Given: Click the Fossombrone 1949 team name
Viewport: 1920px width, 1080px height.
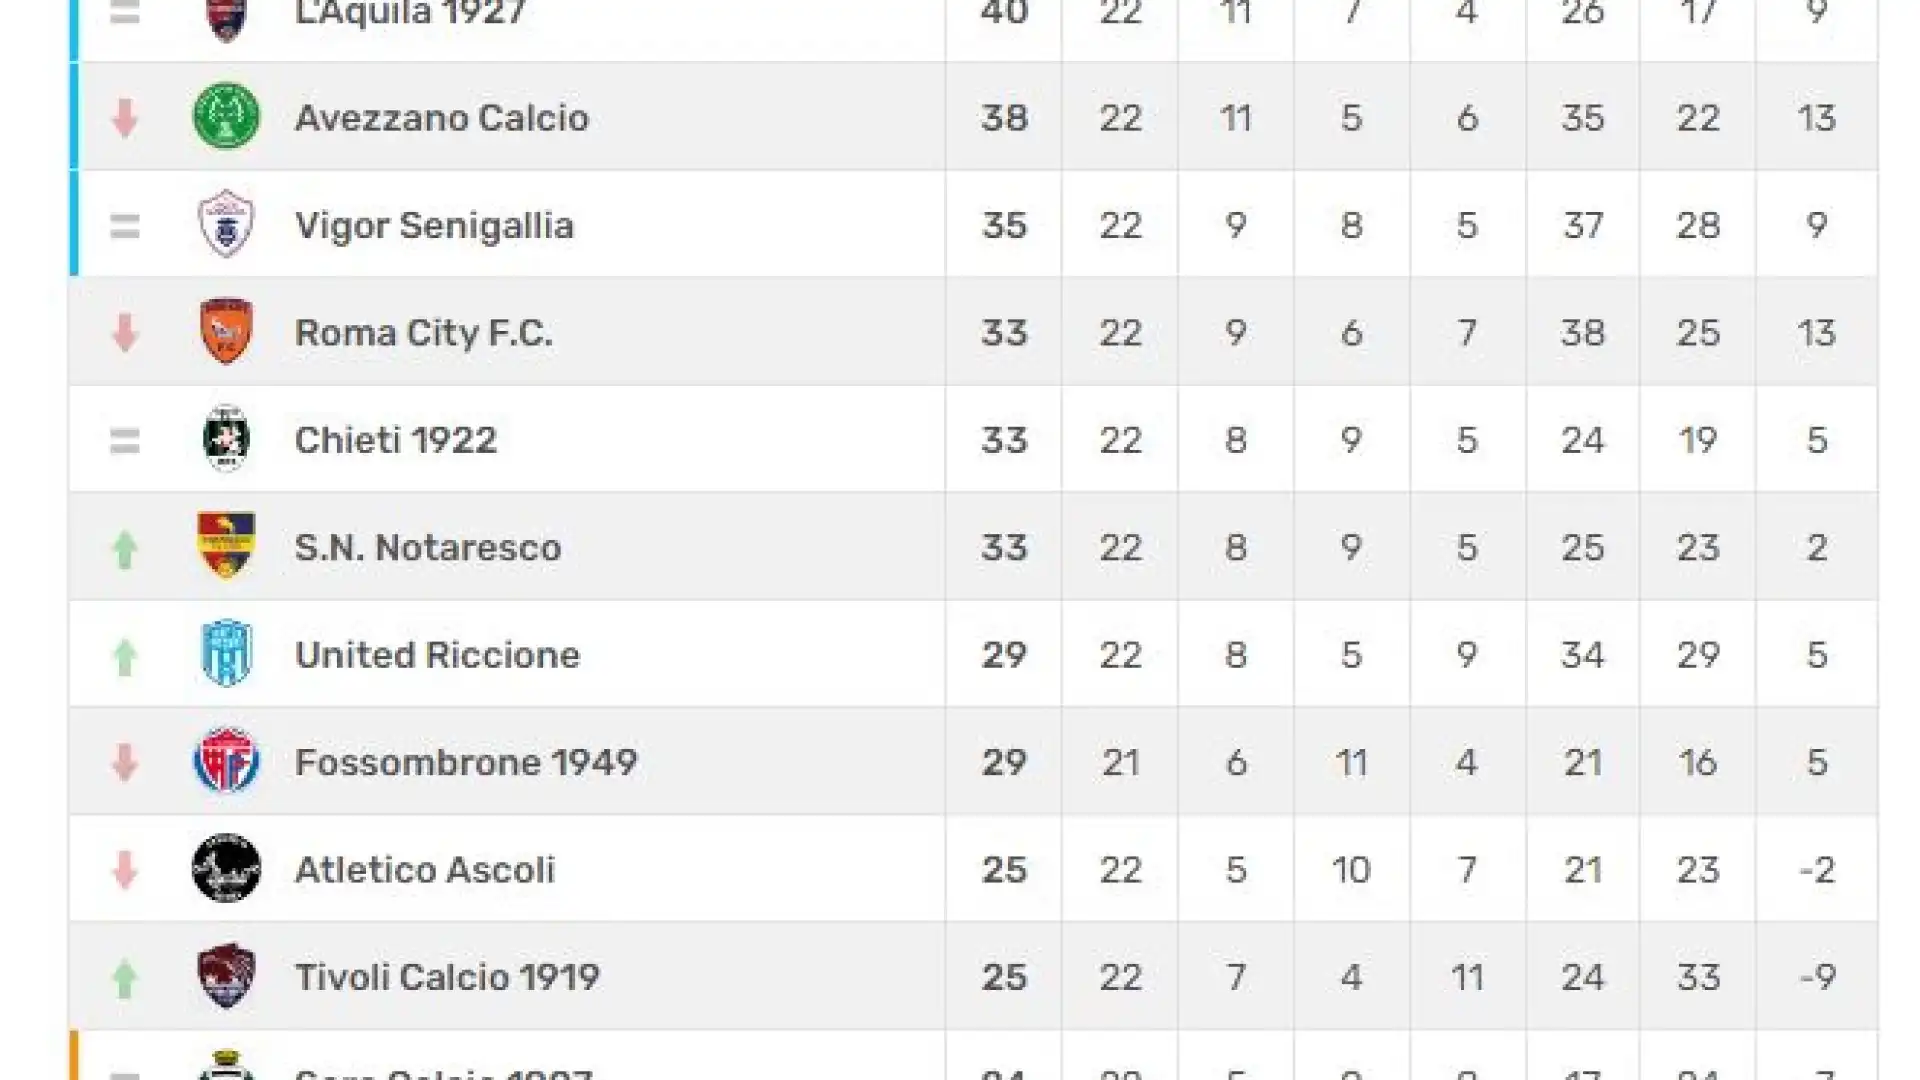Looking at the screenshot, I should 466,763.
